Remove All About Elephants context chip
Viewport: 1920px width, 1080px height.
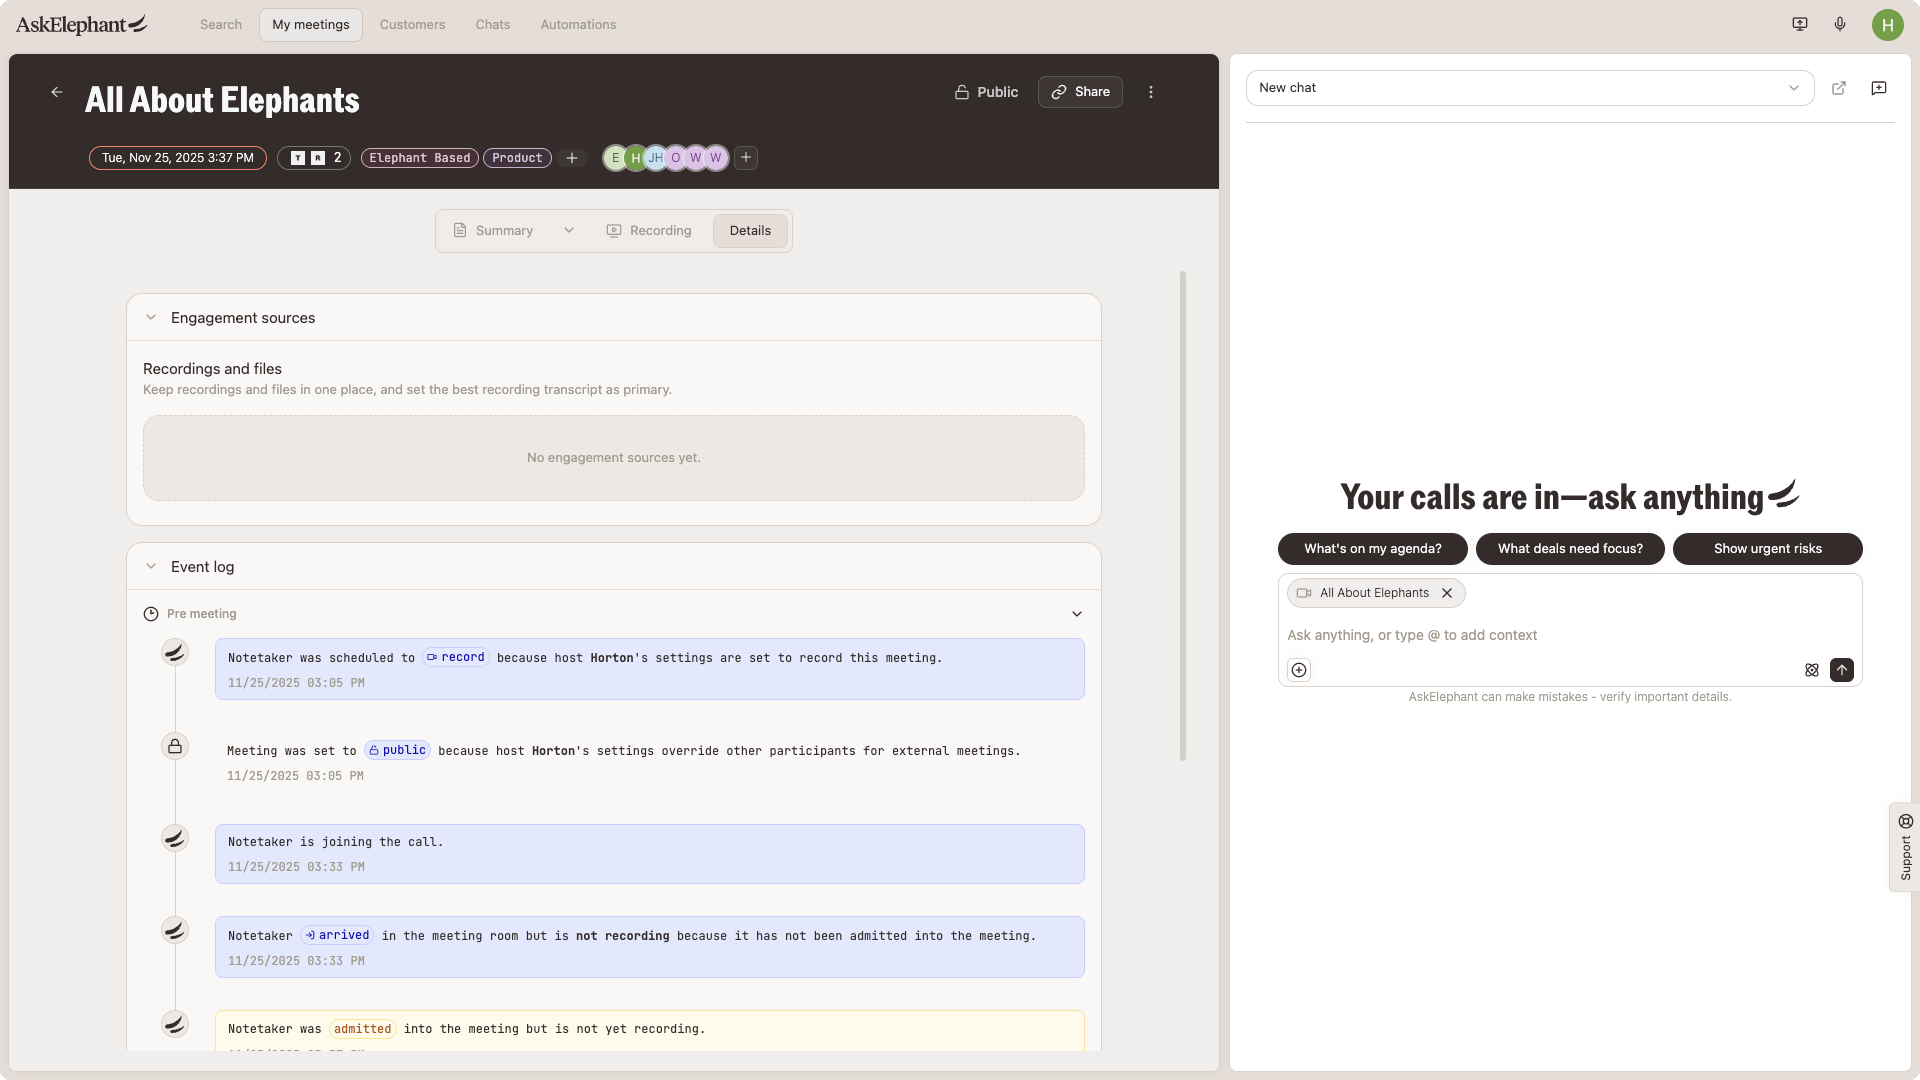1447,593
